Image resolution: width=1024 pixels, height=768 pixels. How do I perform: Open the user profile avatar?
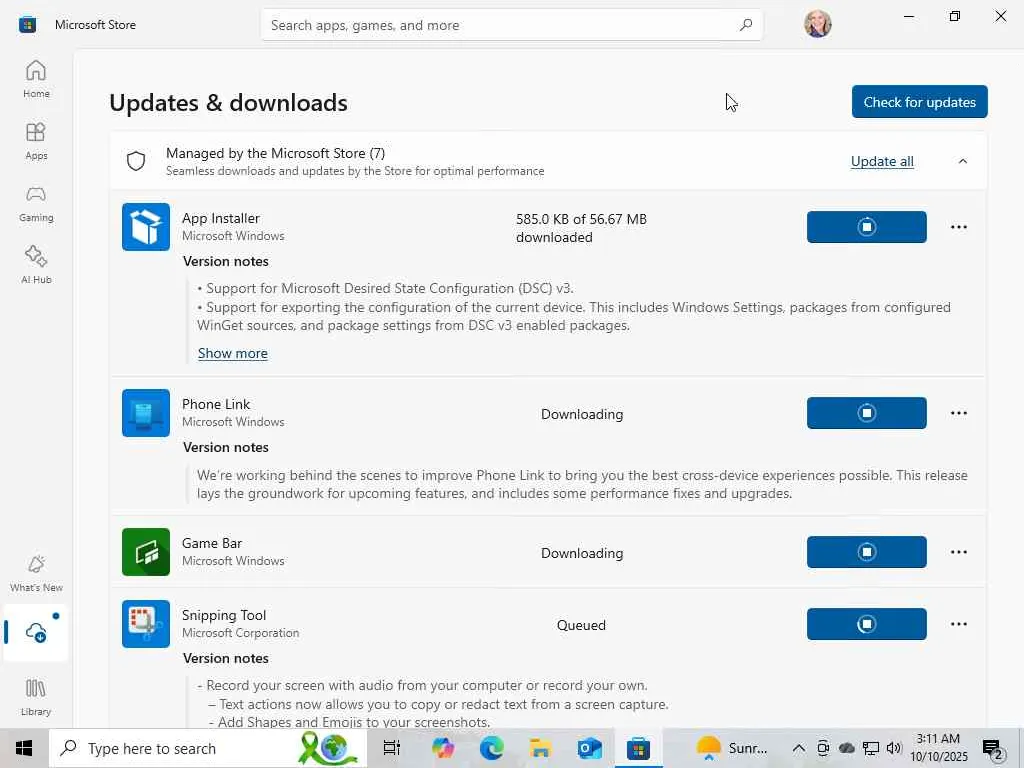tap(818, 24)
